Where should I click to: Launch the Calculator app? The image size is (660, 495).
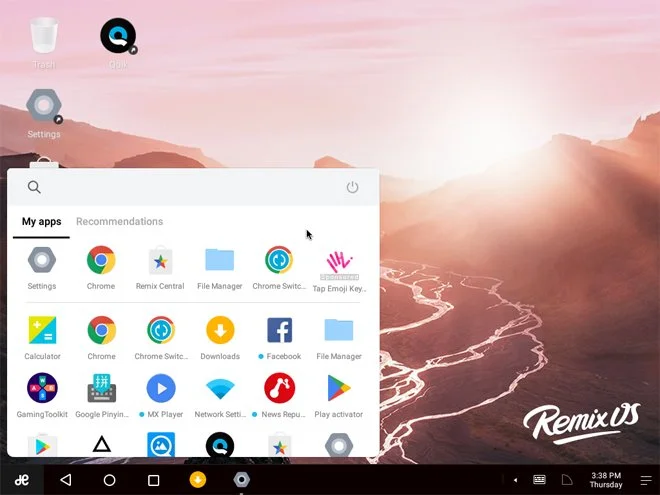(x=42, y=338)
